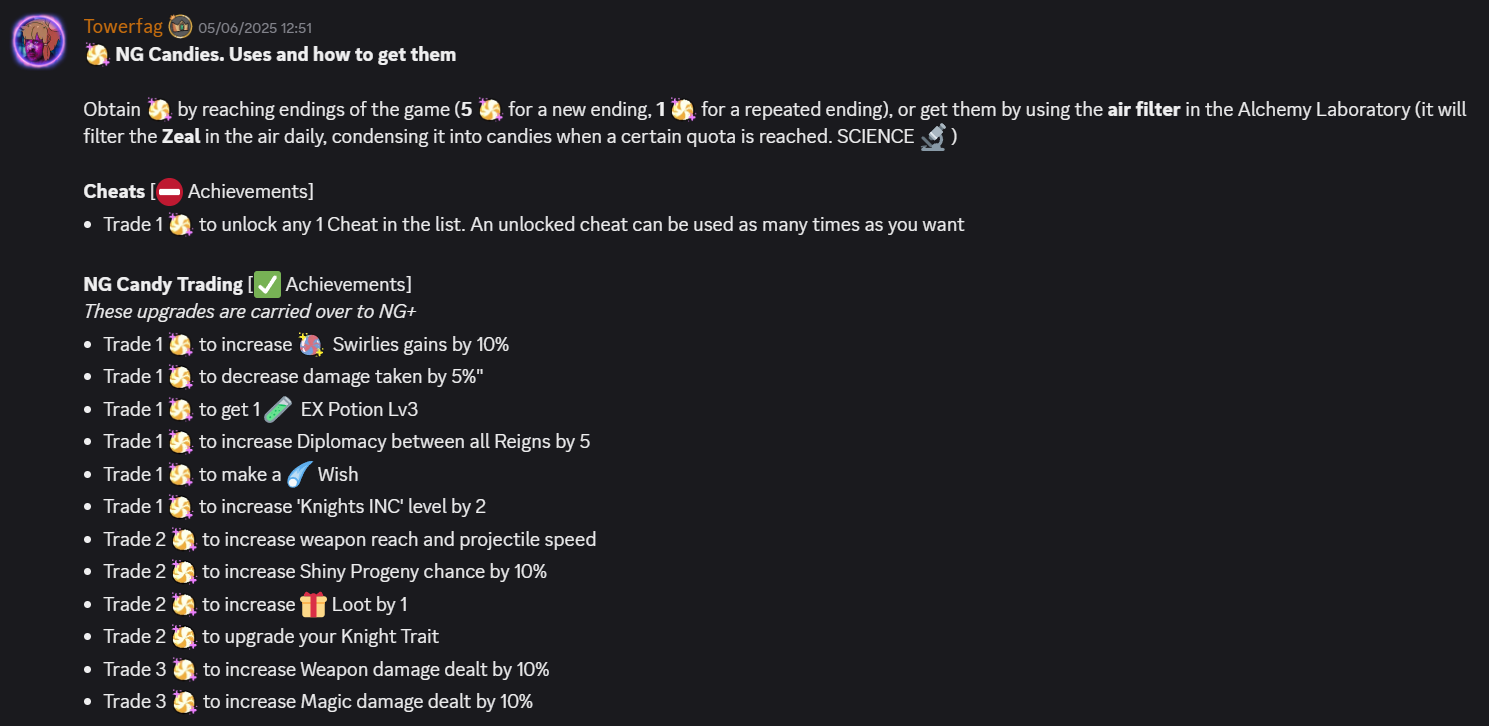Image resolution: width=1489 pixels, height=726 pixels.
Task: Click the Towerfag username
Action: [x=123, y=26]
